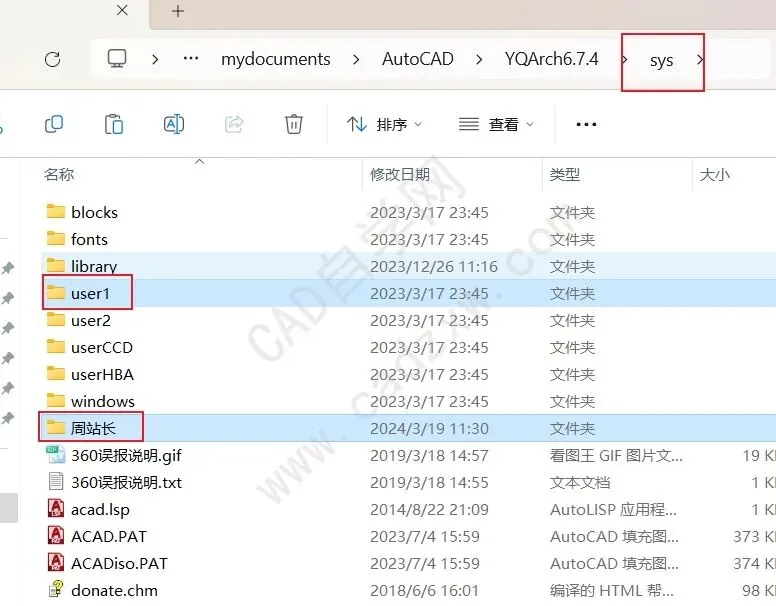Click the share icon in toolbar

[x=234, y=124]
